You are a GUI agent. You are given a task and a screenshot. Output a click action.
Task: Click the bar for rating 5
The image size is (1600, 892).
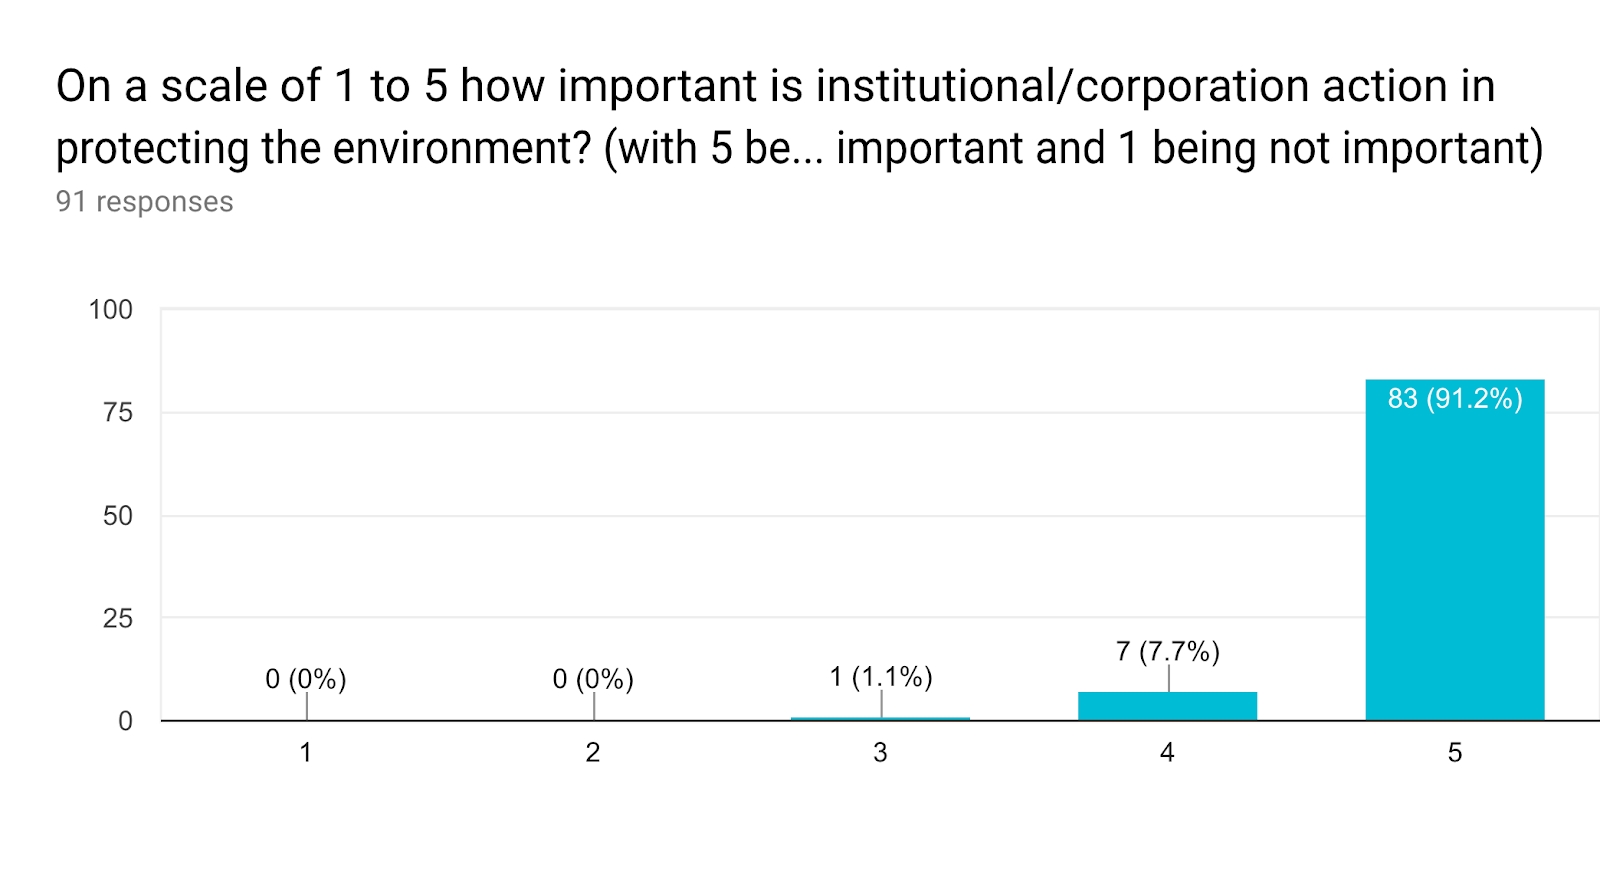pyautogui.click(x=1454, y=560)
